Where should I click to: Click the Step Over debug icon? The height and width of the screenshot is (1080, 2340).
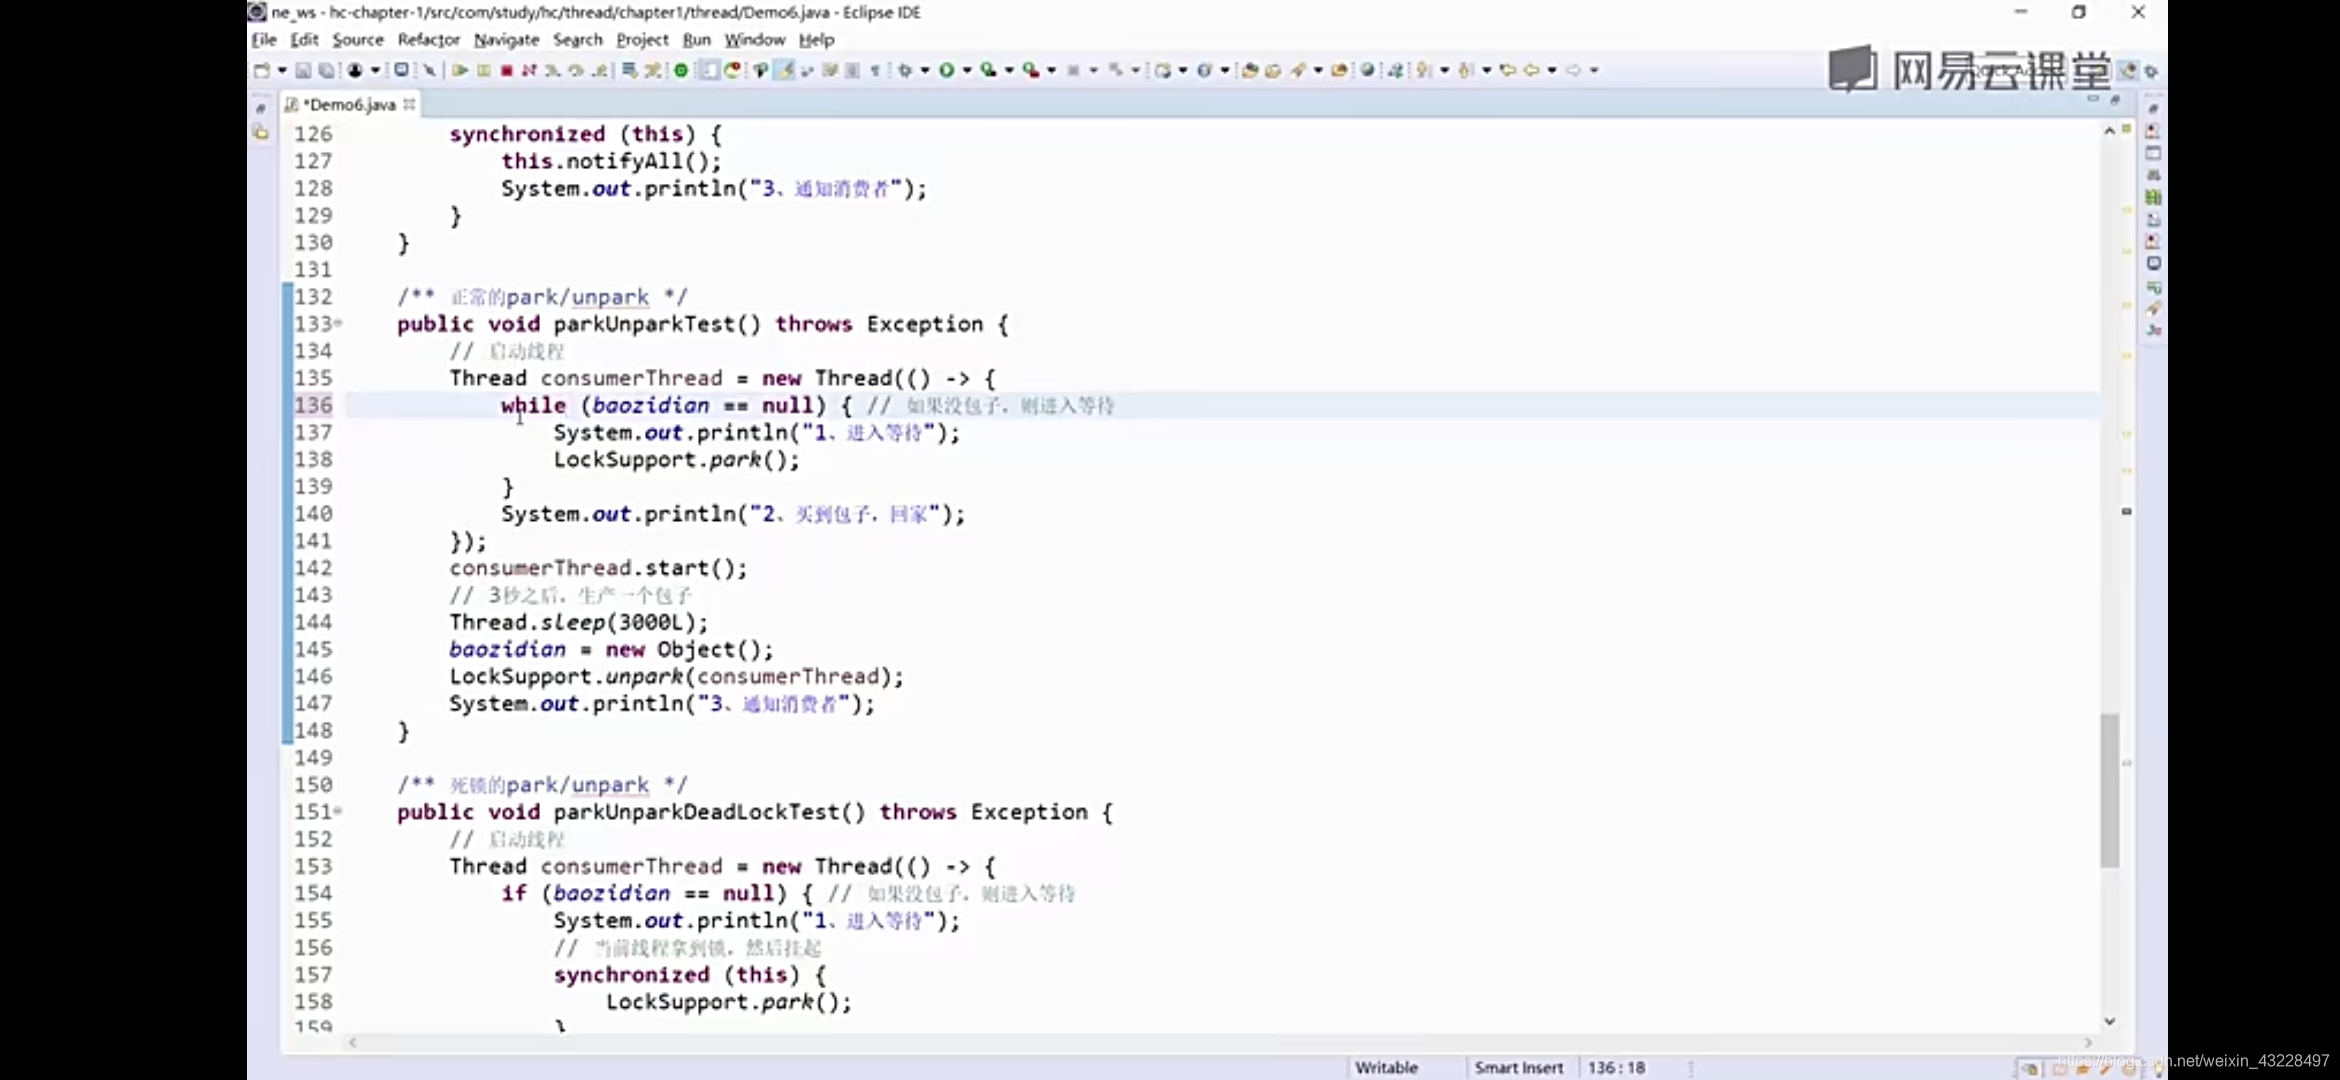pyautogui.click(x=576, y=70)
